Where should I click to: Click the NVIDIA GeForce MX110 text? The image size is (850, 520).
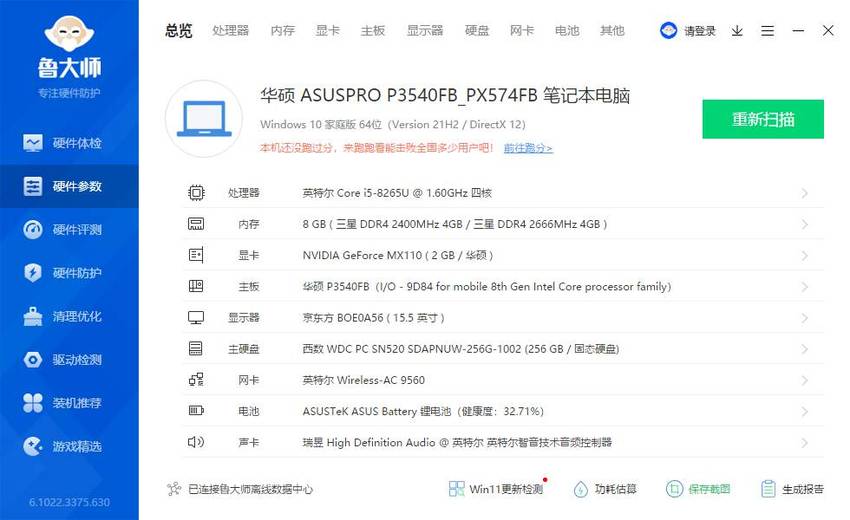(x=397, y=255)
